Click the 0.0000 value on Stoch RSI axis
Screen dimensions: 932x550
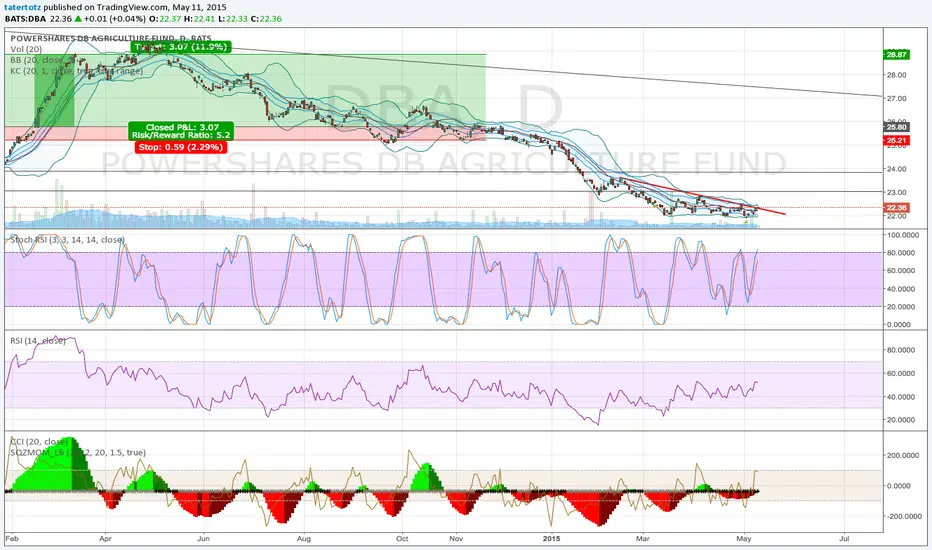pyautogui.click(x=899, y=325)
